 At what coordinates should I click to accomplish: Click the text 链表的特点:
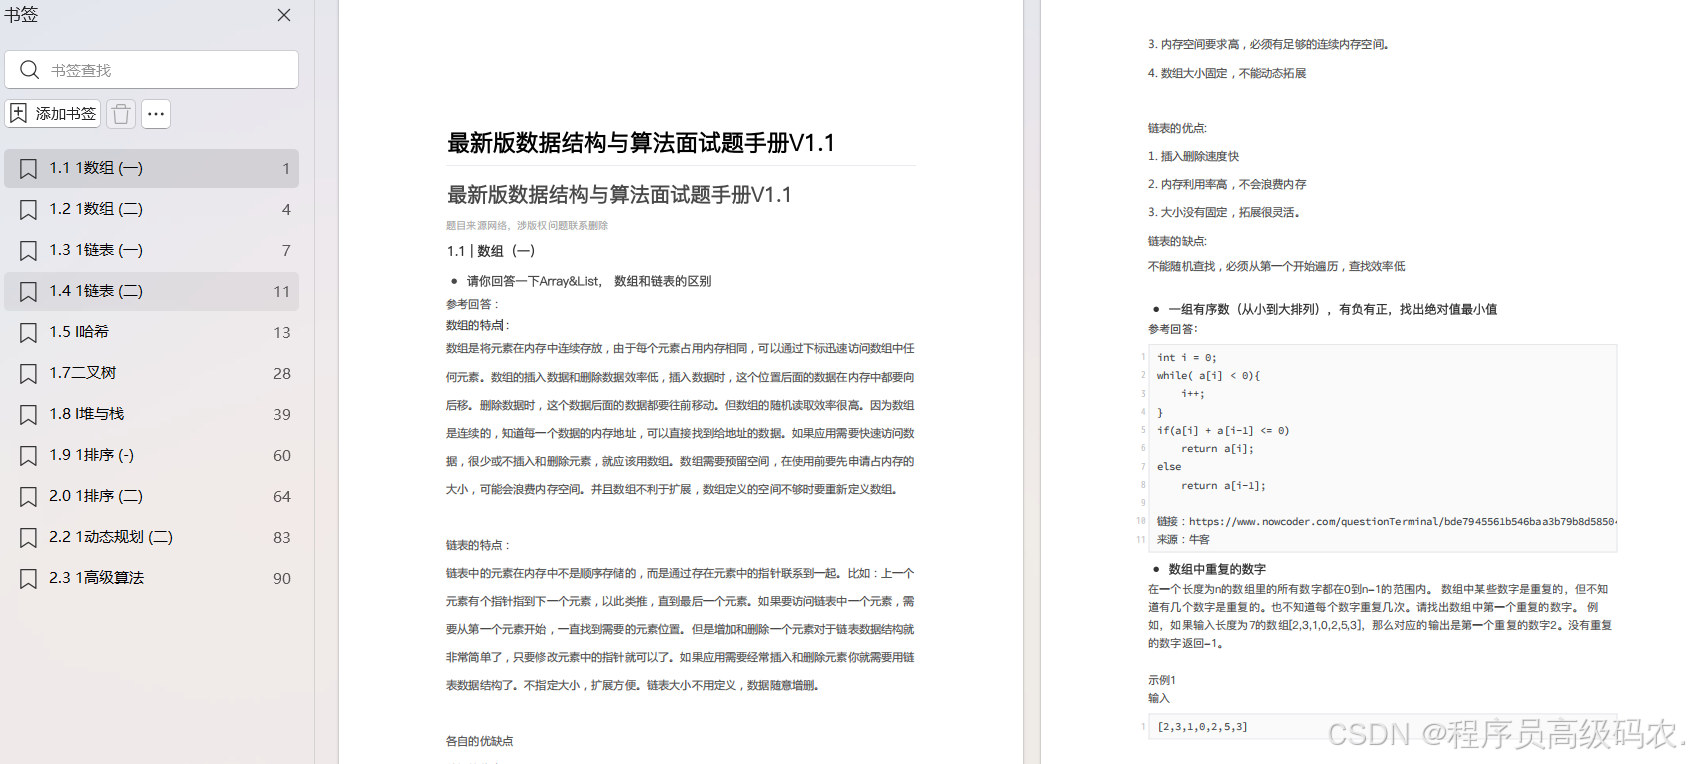click(x=478, y=545)
